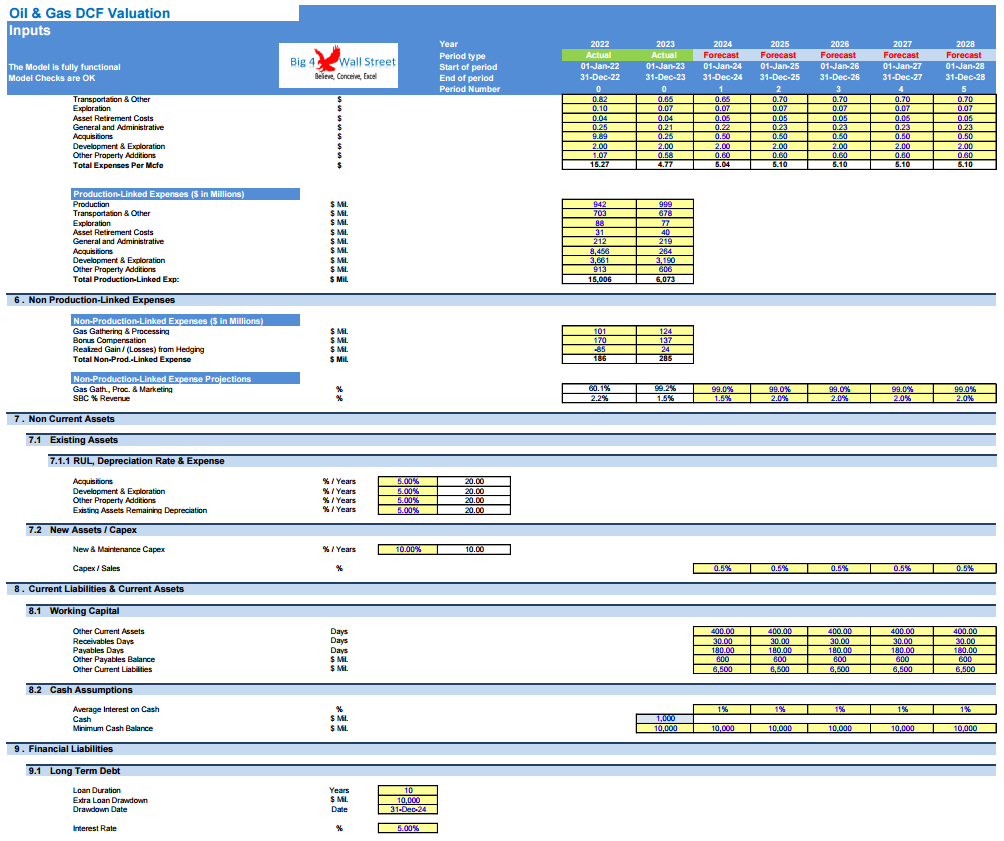The width and height of the screenshot is (1004, 841).
Task: Select Total Production-Linked Exp 2022 cell 15,006
Action: [599, 279]
